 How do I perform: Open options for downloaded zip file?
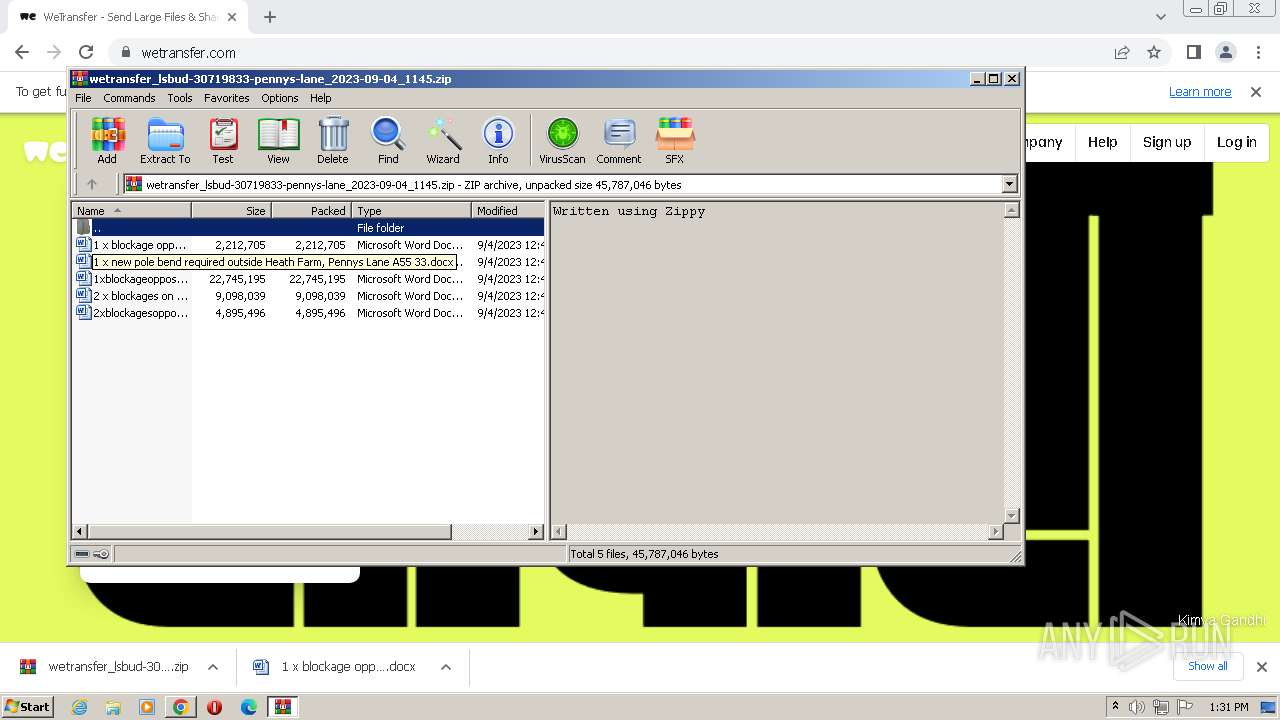213,667
